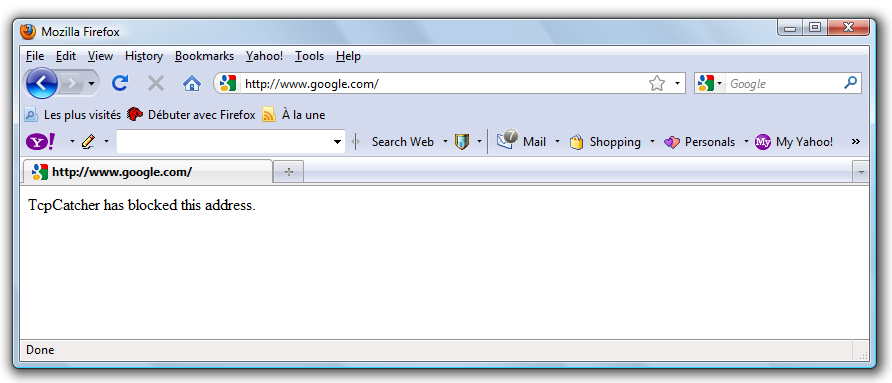Open the back/forward history dropdown arrow

click(91, 84)
